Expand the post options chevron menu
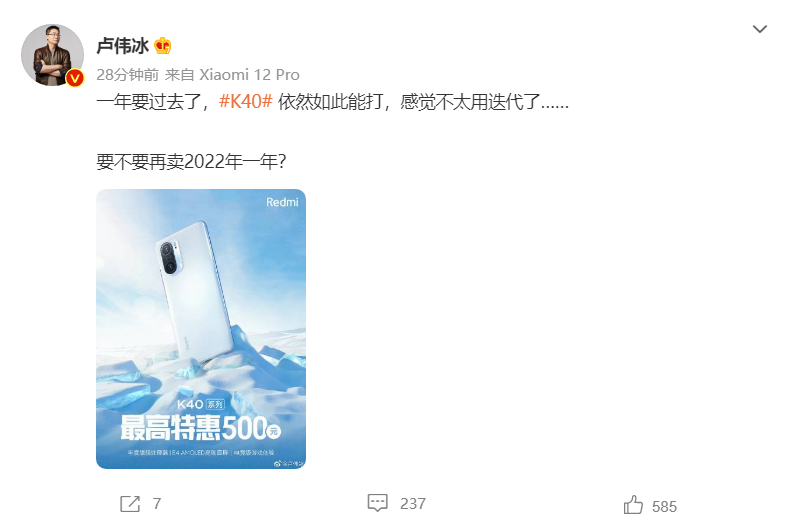794x529 pixels. point(759,29)
